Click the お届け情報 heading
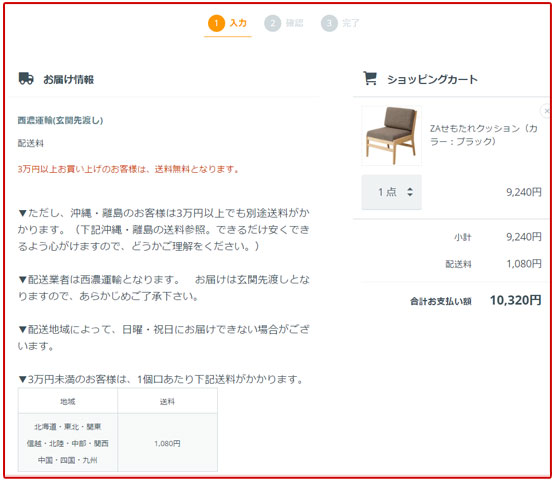The height and width of the screenshot is (481, 557). point(69,79)
